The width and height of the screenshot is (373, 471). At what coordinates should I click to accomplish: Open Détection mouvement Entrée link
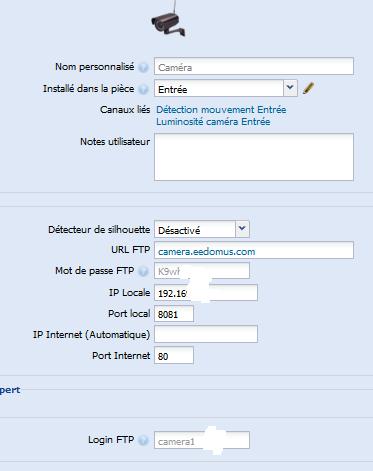221,110
